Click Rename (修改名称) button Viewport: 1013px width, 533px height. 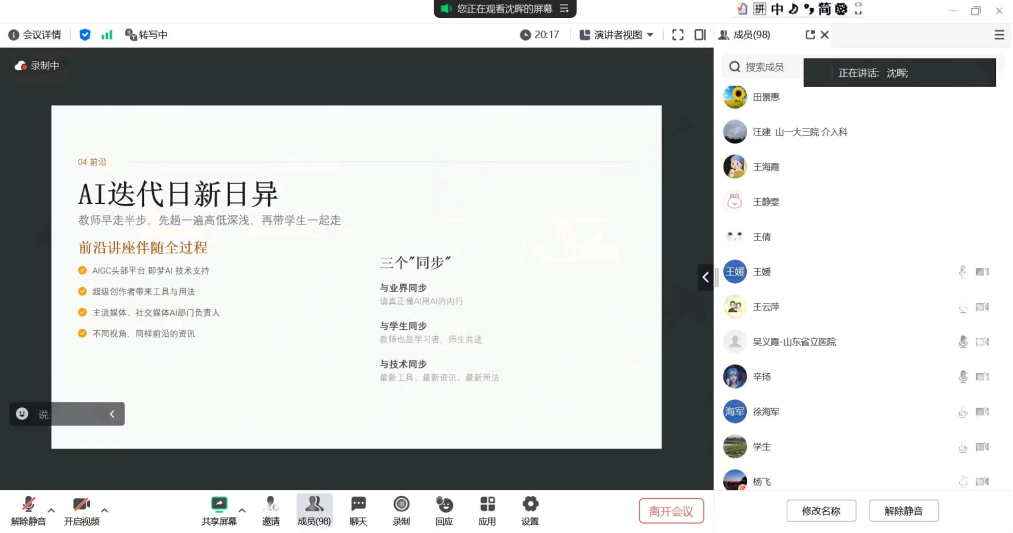point(821,511)
